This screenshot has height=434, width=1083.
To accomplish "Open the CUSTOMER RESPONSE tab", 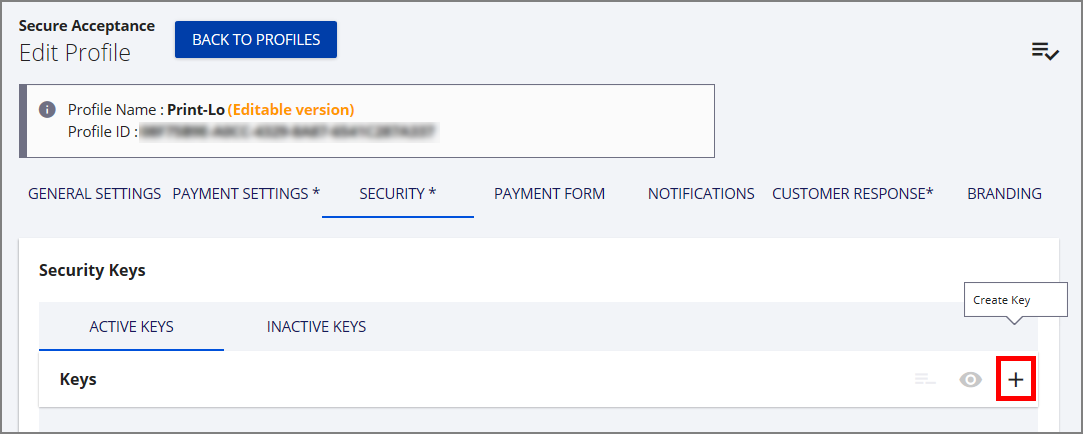I will point(852,194).
